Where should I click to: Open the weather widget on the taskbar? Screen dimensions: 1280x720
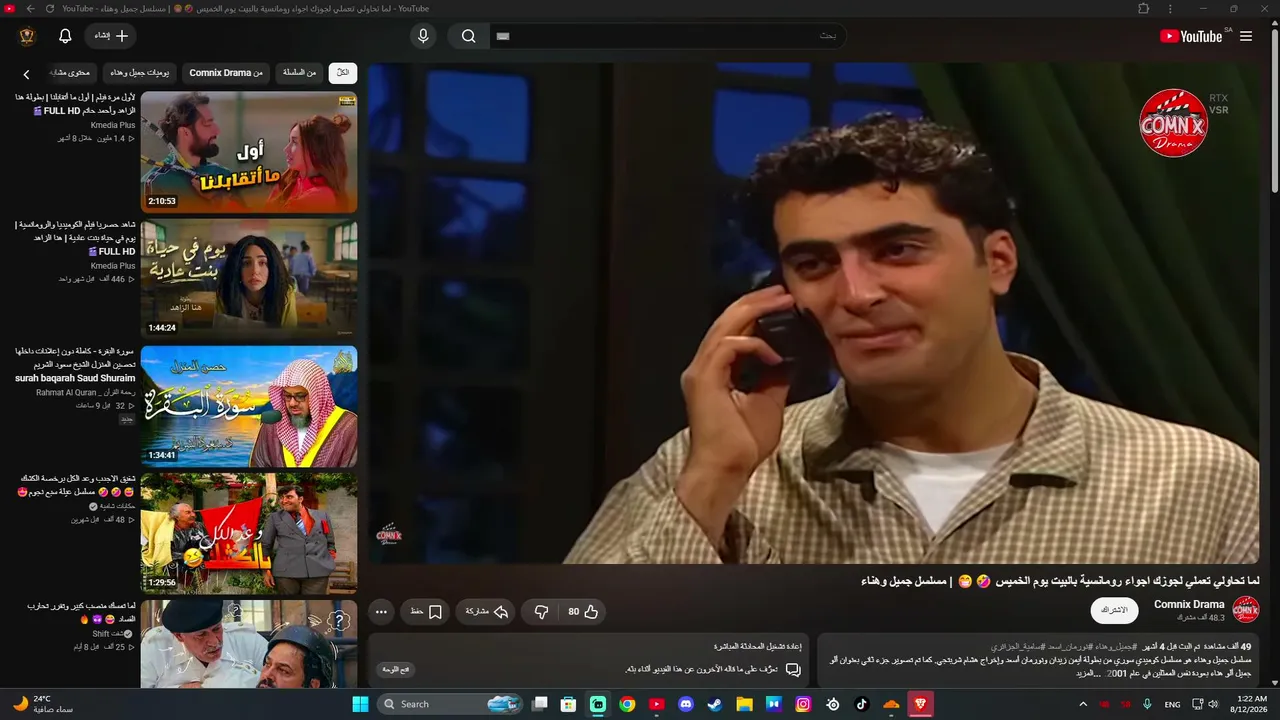click(x=44, y=704)
